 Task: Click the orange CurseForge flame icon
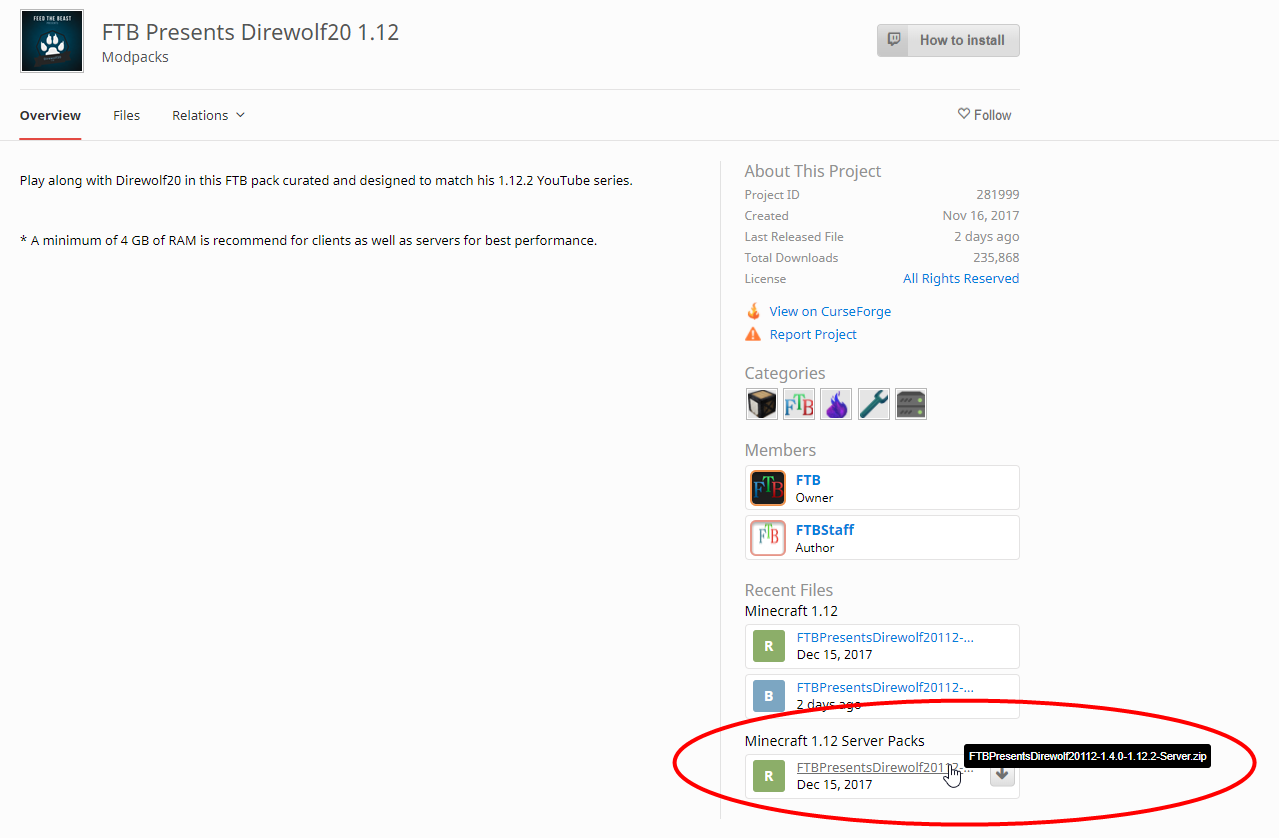(x=753, y=311)
